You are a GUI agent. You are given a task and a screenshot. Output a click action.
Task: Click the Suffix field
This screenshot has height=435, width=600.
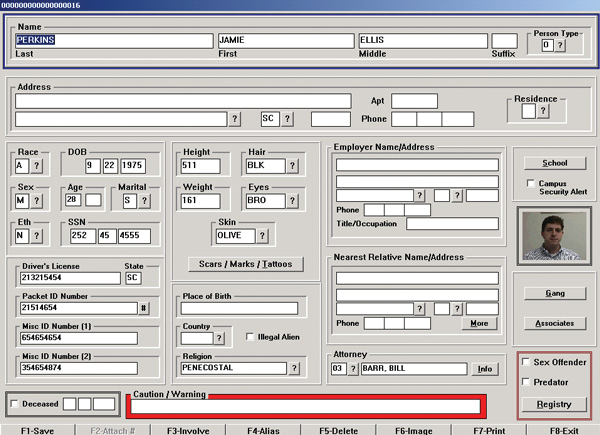(504, 41)
